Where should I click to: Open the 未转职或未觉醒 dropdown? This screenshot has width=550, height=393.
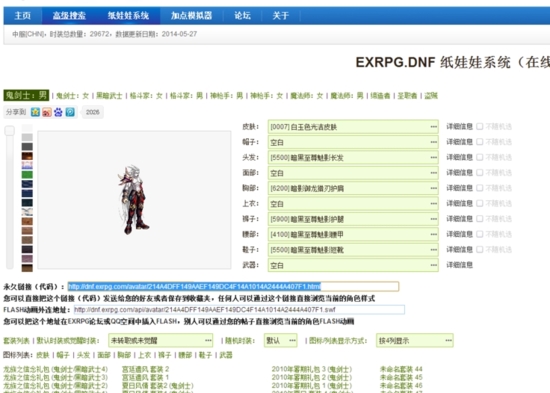160,340
